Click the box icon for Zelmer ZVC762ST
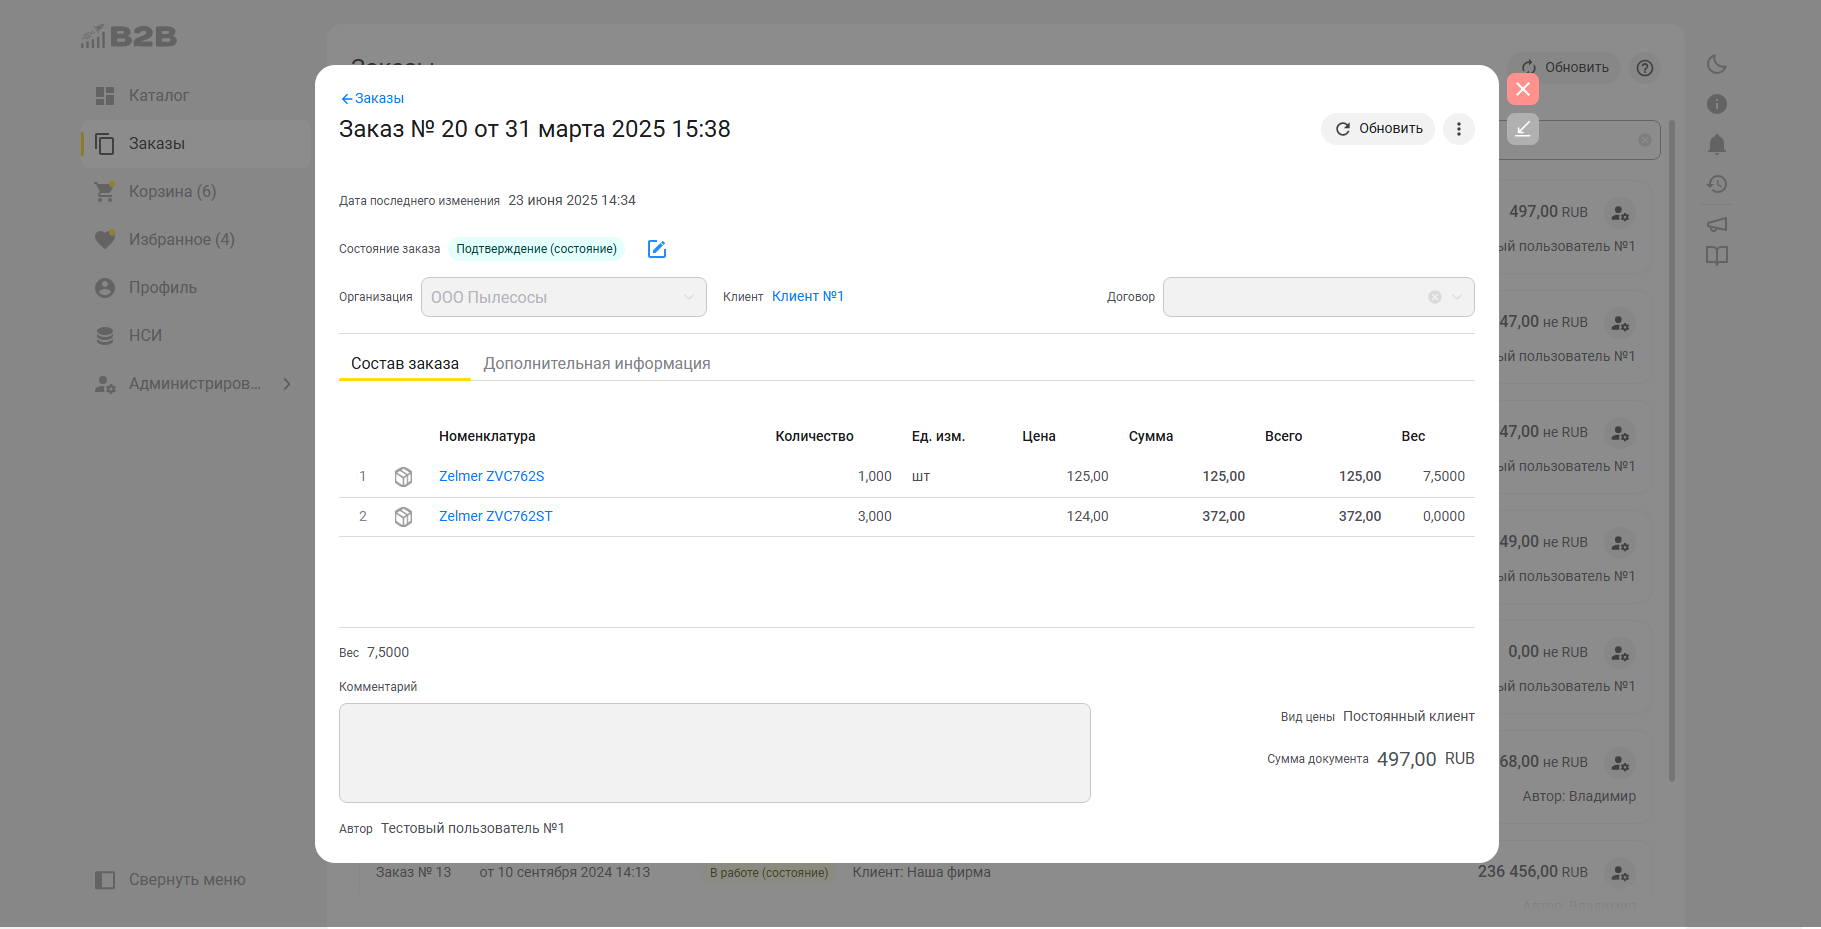 [x=404, y=517]
